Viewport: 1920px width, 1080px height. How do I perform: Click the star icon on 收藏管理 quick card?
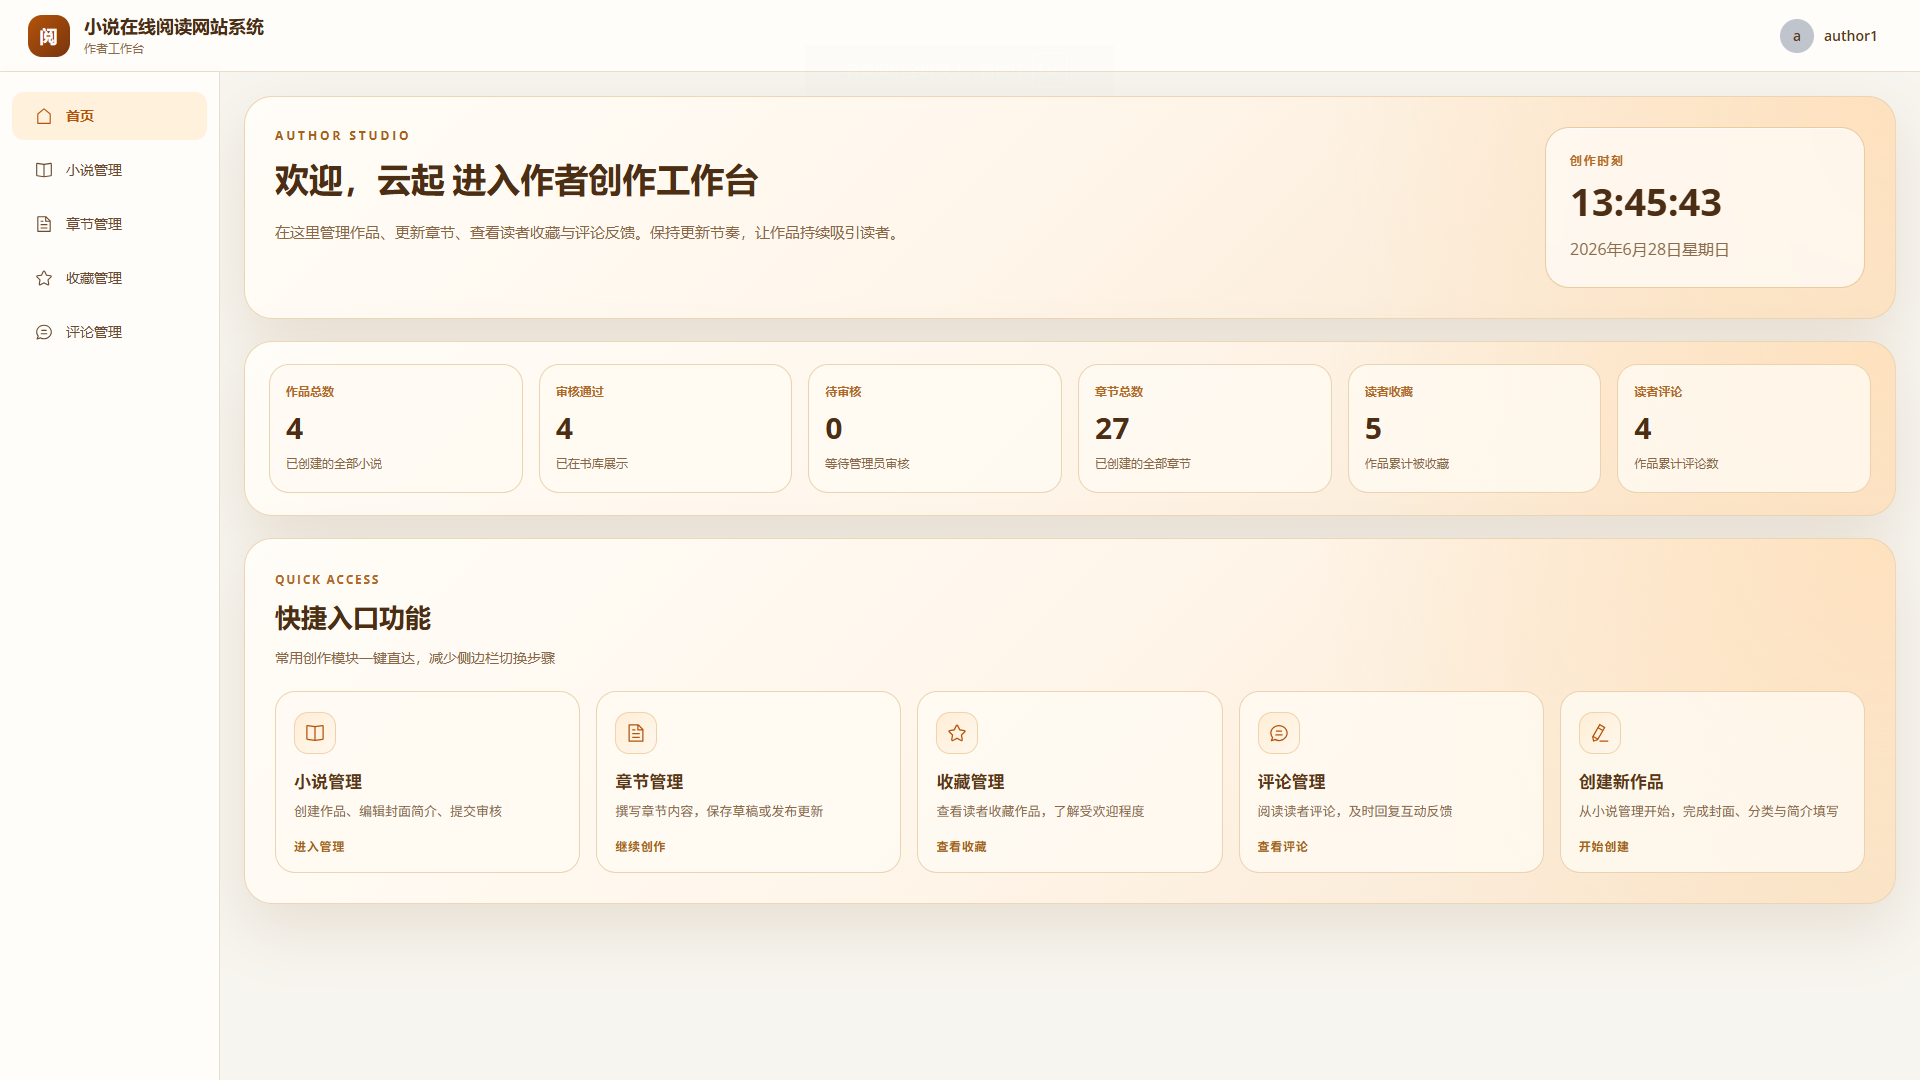click(x=957, y=733)
